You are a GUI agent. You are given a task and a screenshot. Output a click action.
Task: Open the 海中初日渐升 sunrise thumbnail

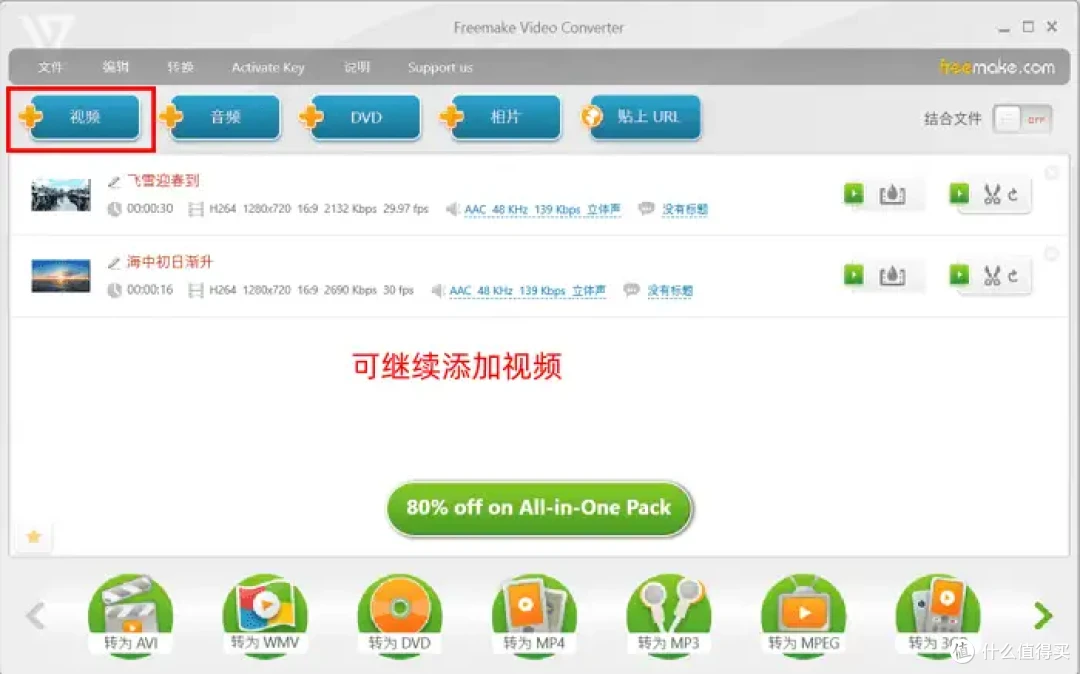pyautogui.click(x=61, y=275)
